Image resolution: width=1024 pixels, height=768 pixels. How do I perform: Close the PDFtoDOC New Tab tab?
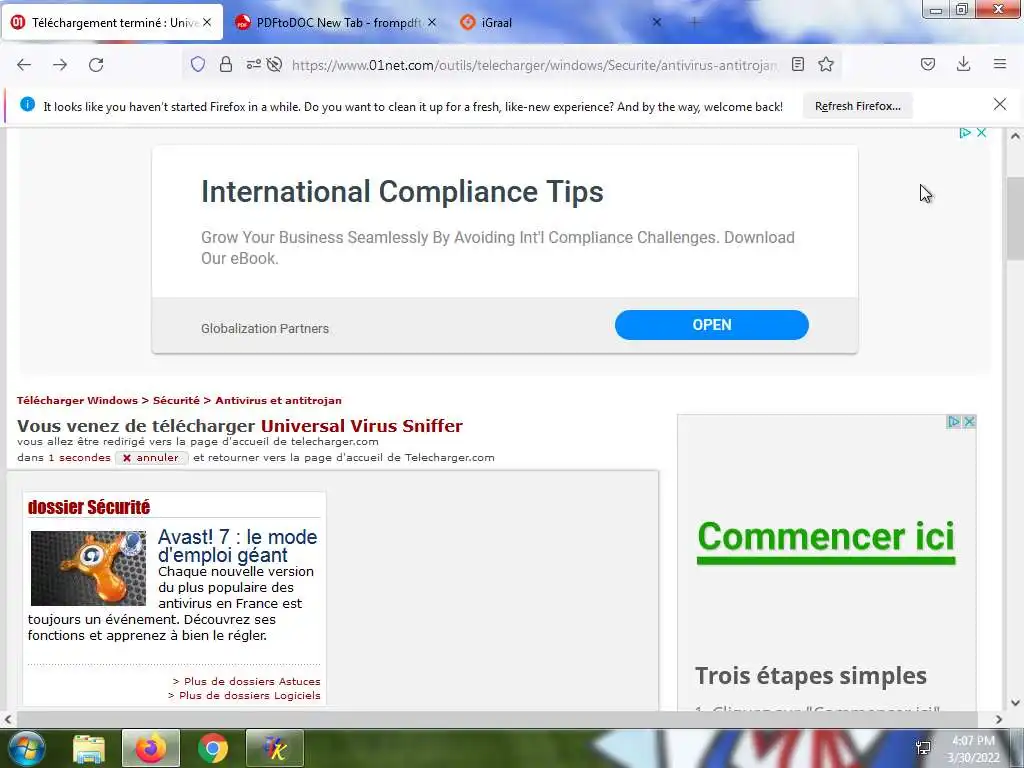(x=432, y=22)
